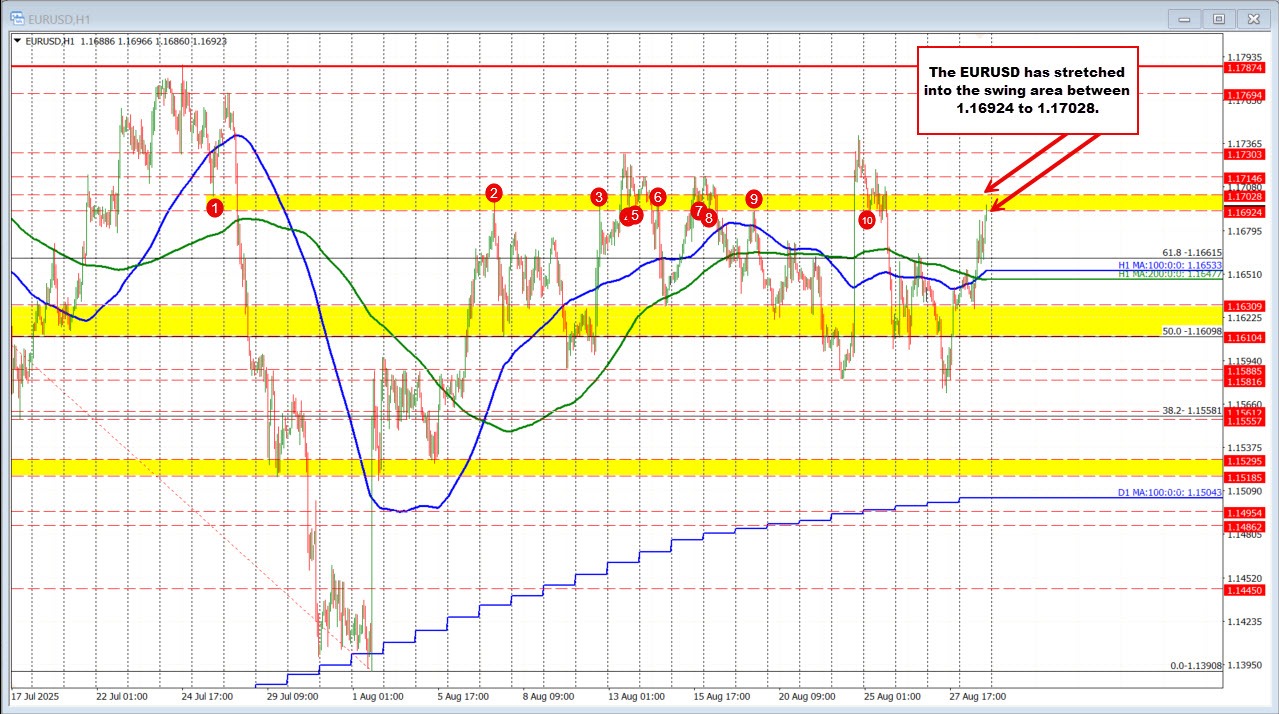Select the 1.17303 price level label
Image resolution: width=1279 pixels, height=714 pixels.
pyautogui.click(x=1244, y=154)
